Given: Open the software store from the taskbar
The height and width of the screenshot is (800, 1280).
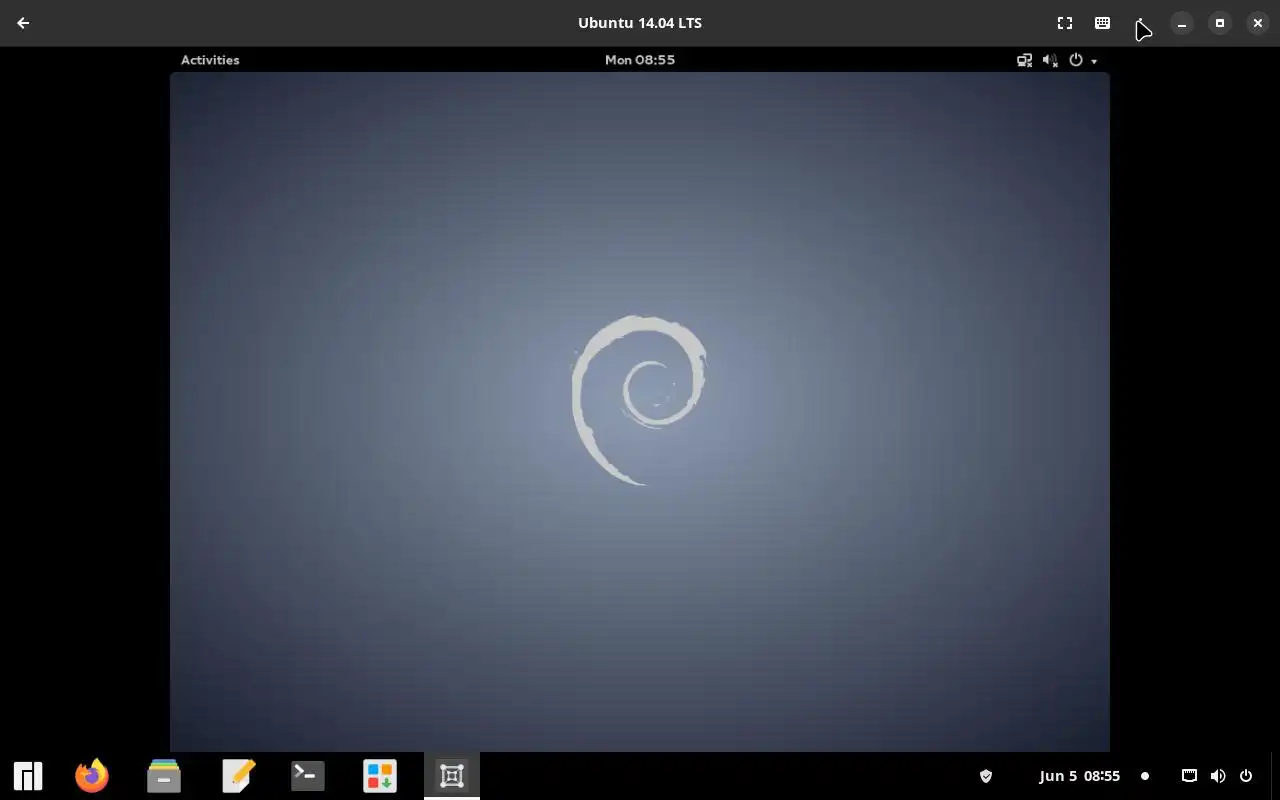Looking at the screenshot, I should pos(380,776).
